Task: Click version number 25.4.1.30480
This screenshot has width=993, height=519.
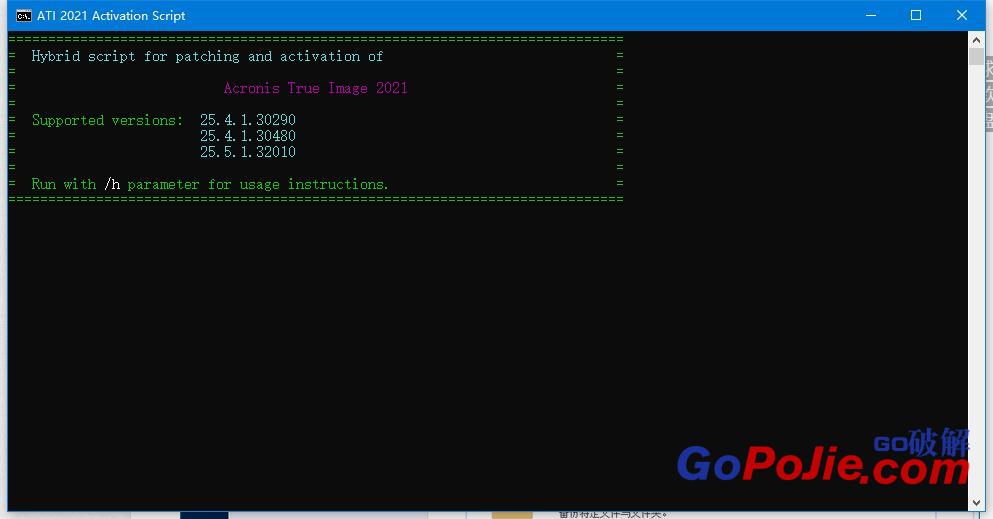Action: click(x=248, y=135)
